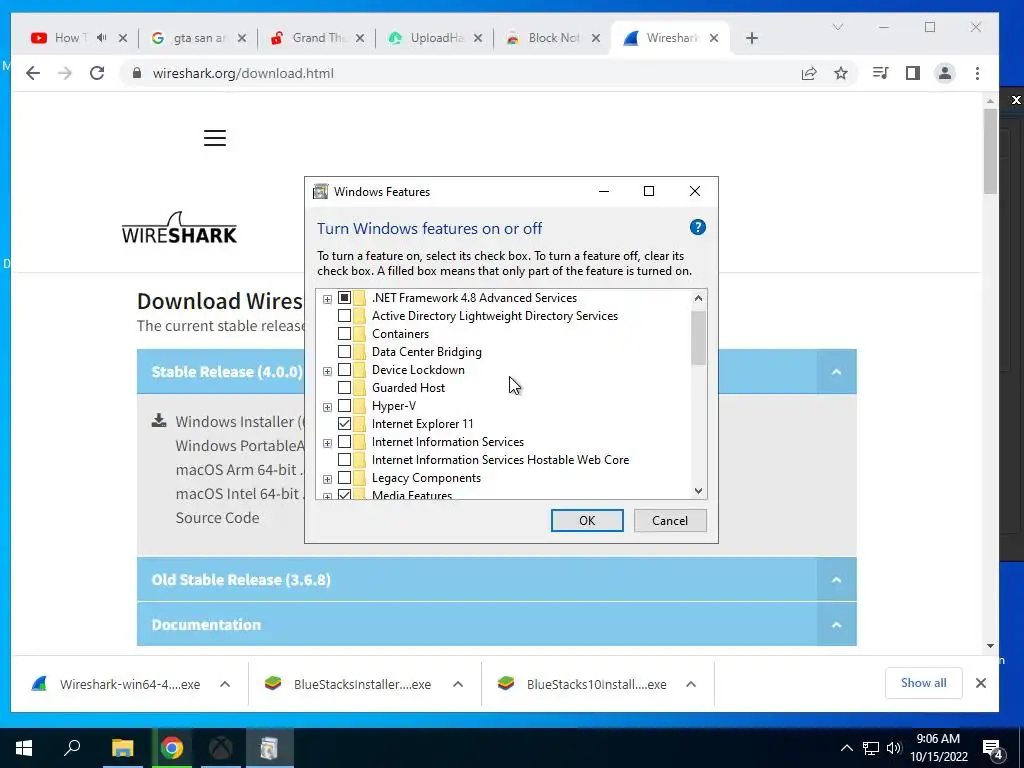Open the Windows Start menu
This screenshot has height=768, width=1024.
click(24, 748)
